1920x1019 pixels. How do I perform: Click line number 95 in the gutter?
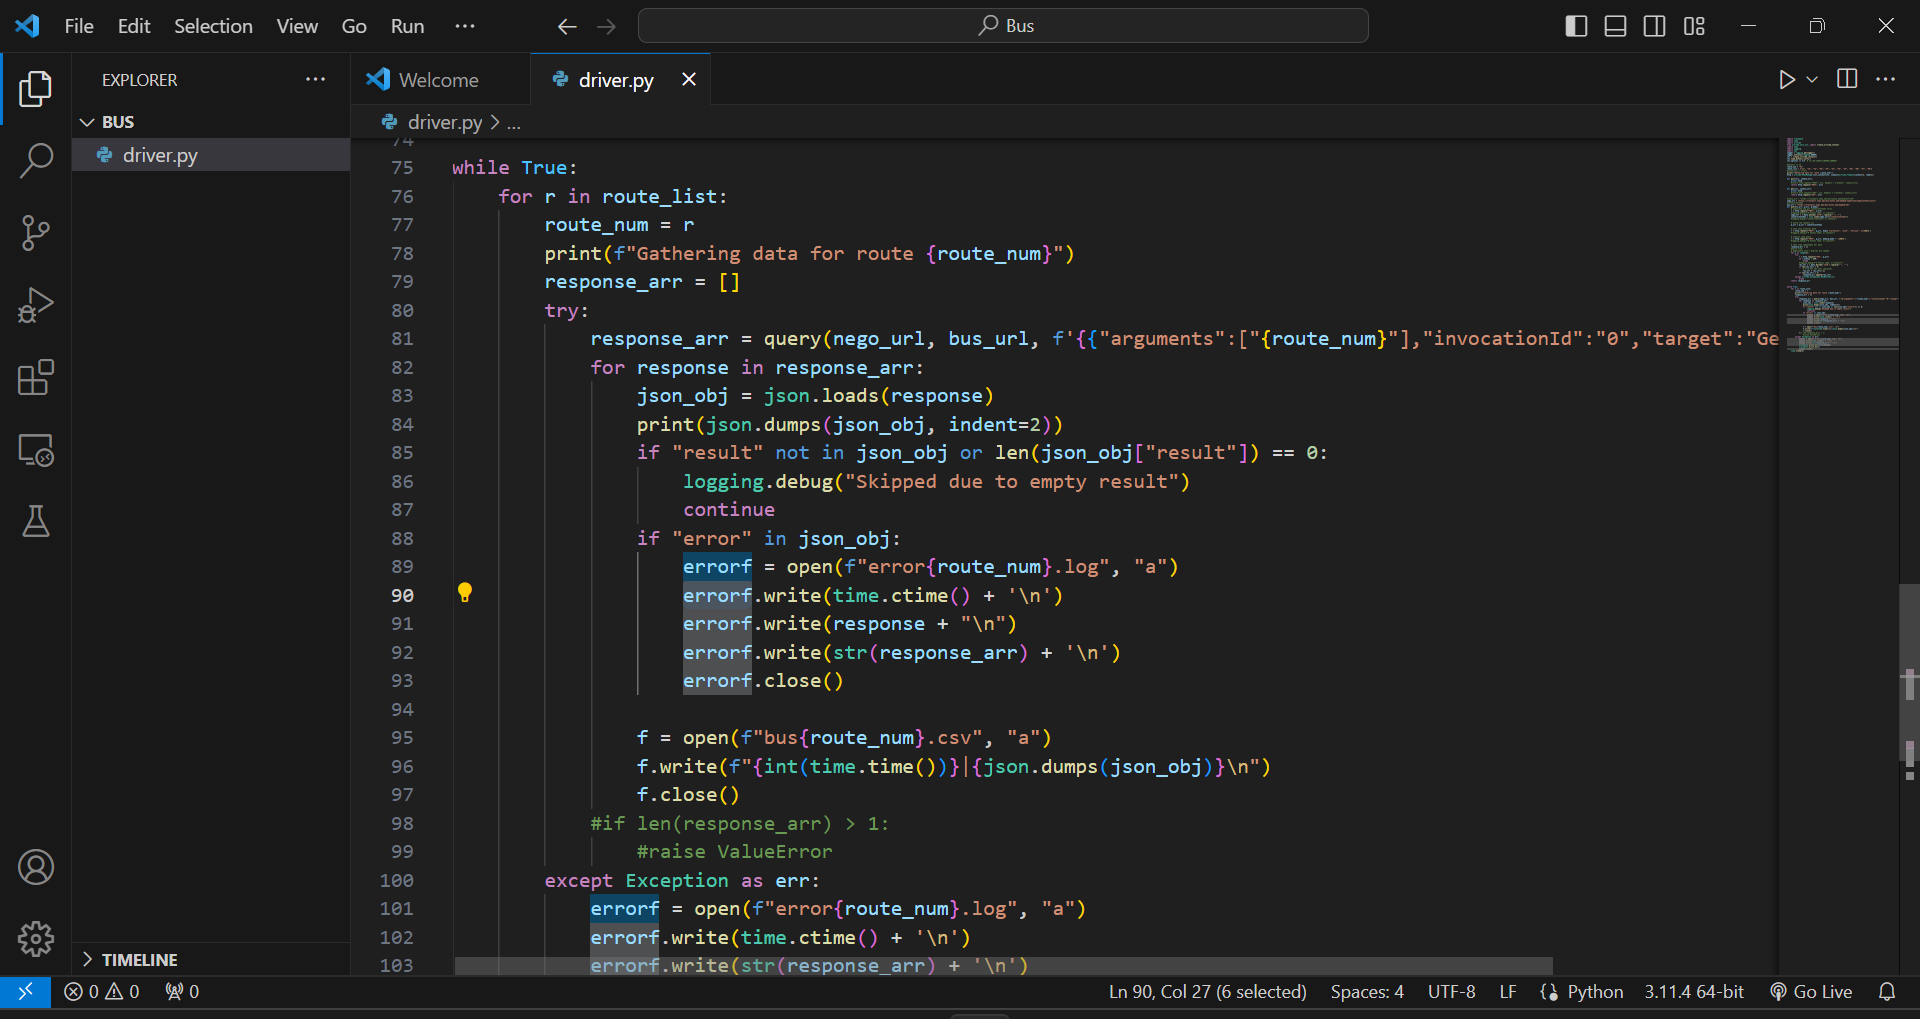pos(402,738)
